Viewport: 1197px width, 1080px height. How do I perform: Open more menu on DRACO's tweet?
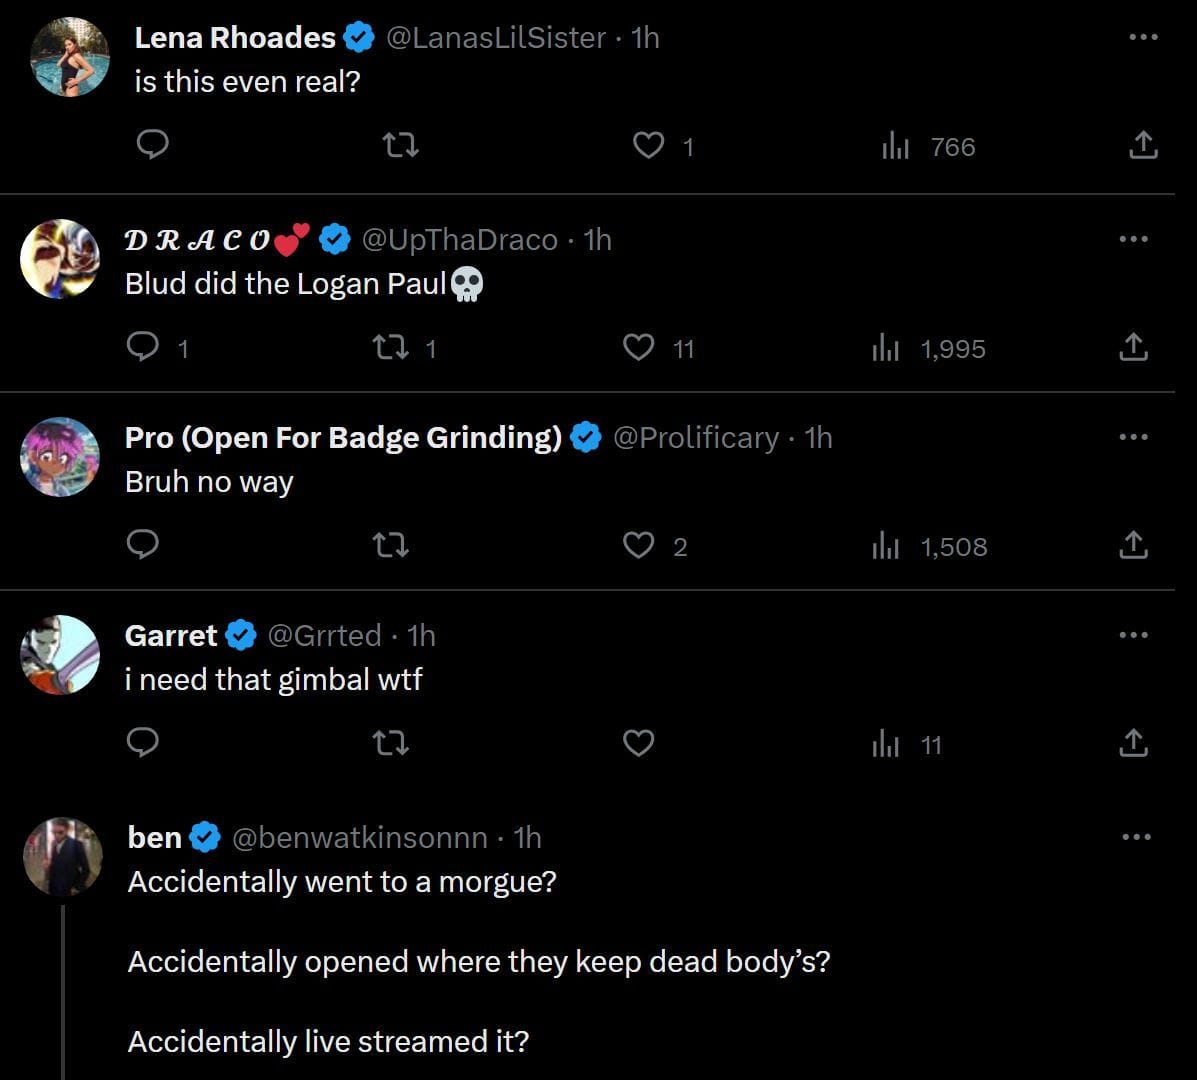[x=1134, y=239]
